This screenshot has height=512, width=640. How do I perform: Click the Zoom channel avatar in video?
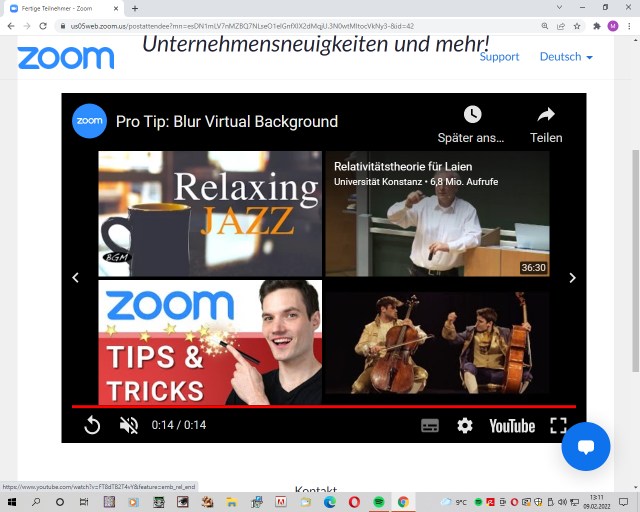(x=89, y=121)
